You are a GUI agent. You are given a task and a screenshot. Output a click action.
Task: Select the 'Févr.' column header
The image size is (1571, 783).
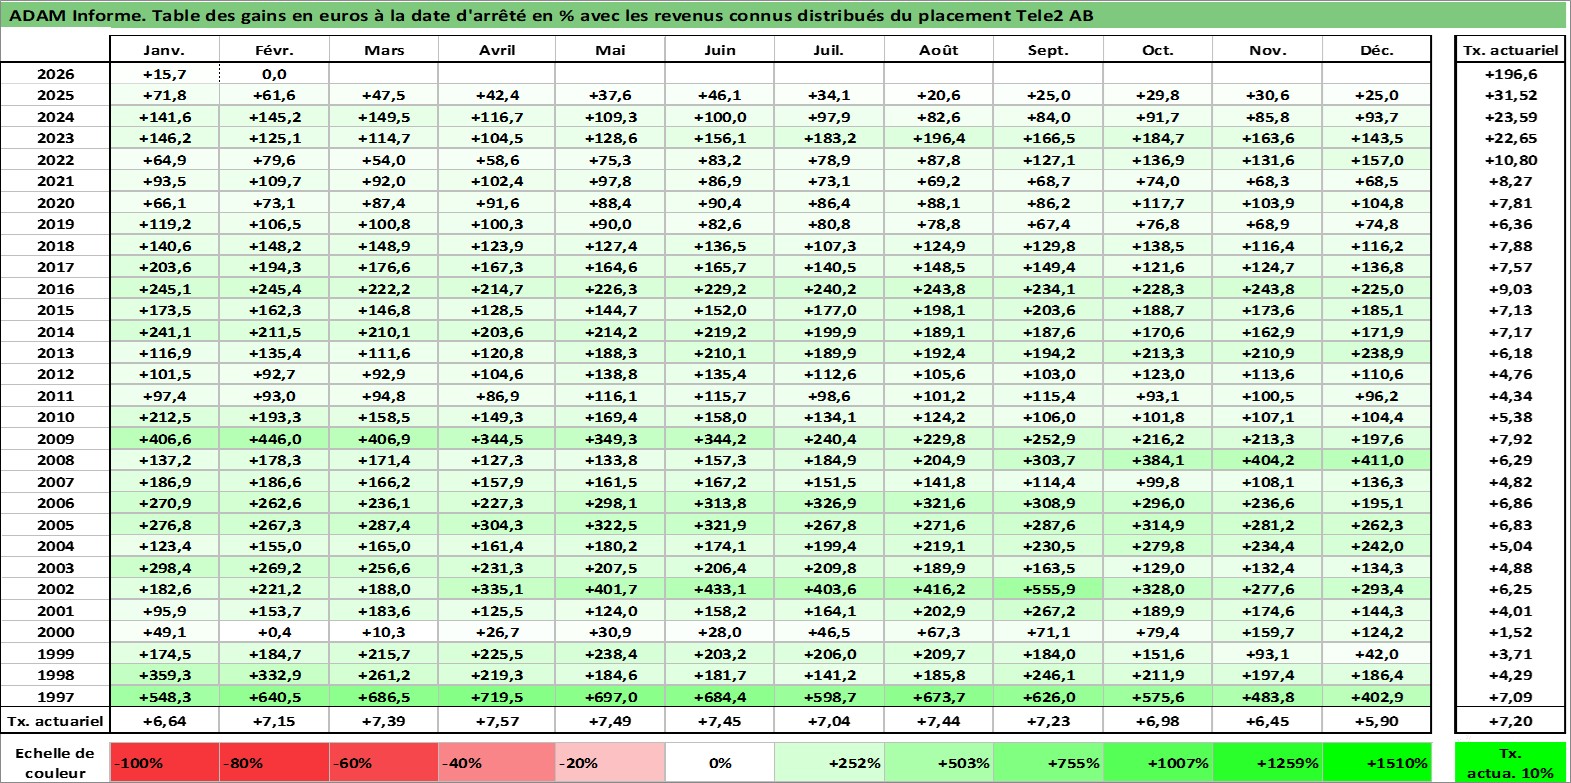(274, 50)
